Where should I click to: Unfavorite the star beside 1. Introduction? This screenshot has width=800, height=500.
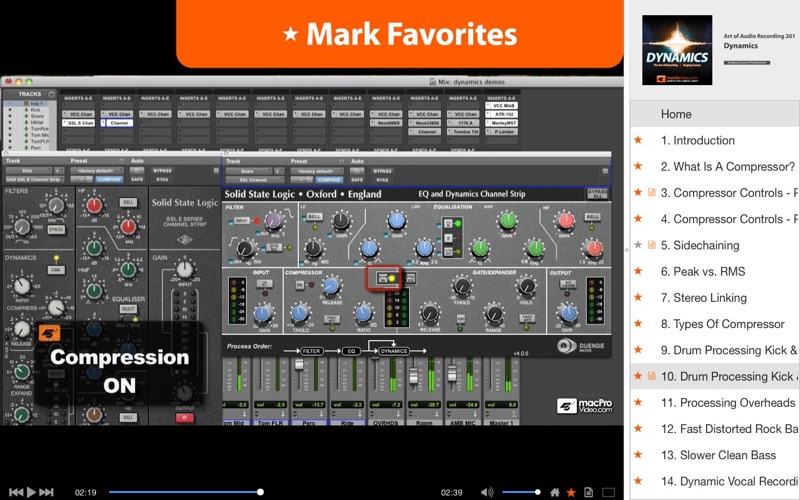[x=638, y=140]
